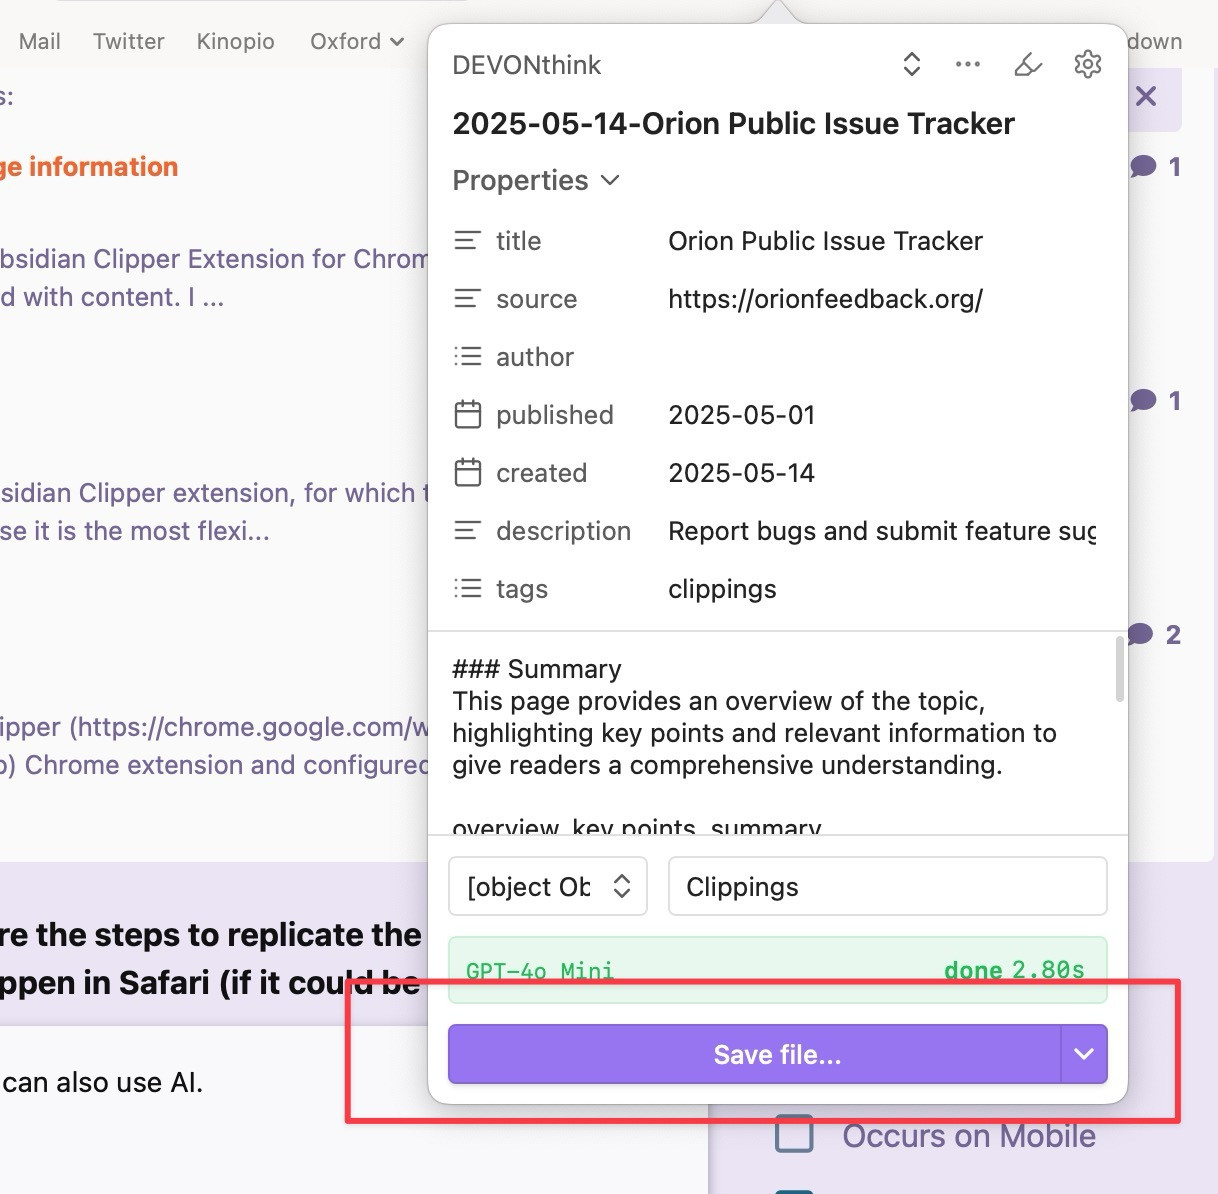Click the X close icon at top right
Viewport: 1218px width, 1194px height.
(1146, 97)
